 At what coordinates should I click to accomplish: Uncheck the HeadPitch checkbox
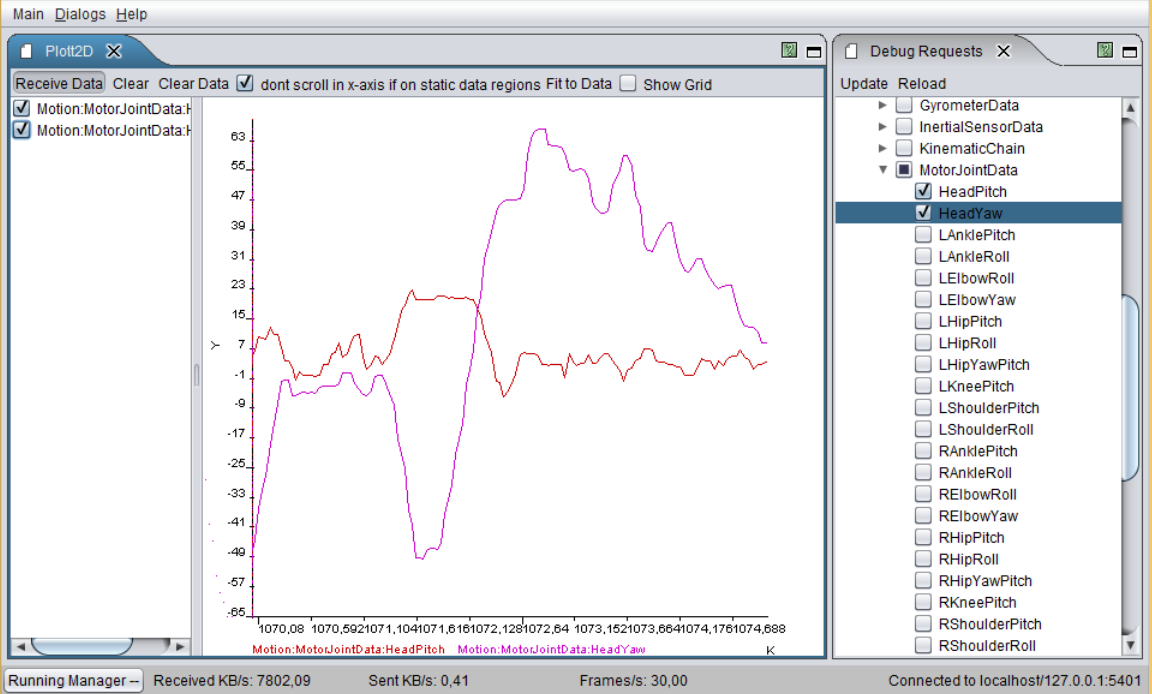(924, 191)
